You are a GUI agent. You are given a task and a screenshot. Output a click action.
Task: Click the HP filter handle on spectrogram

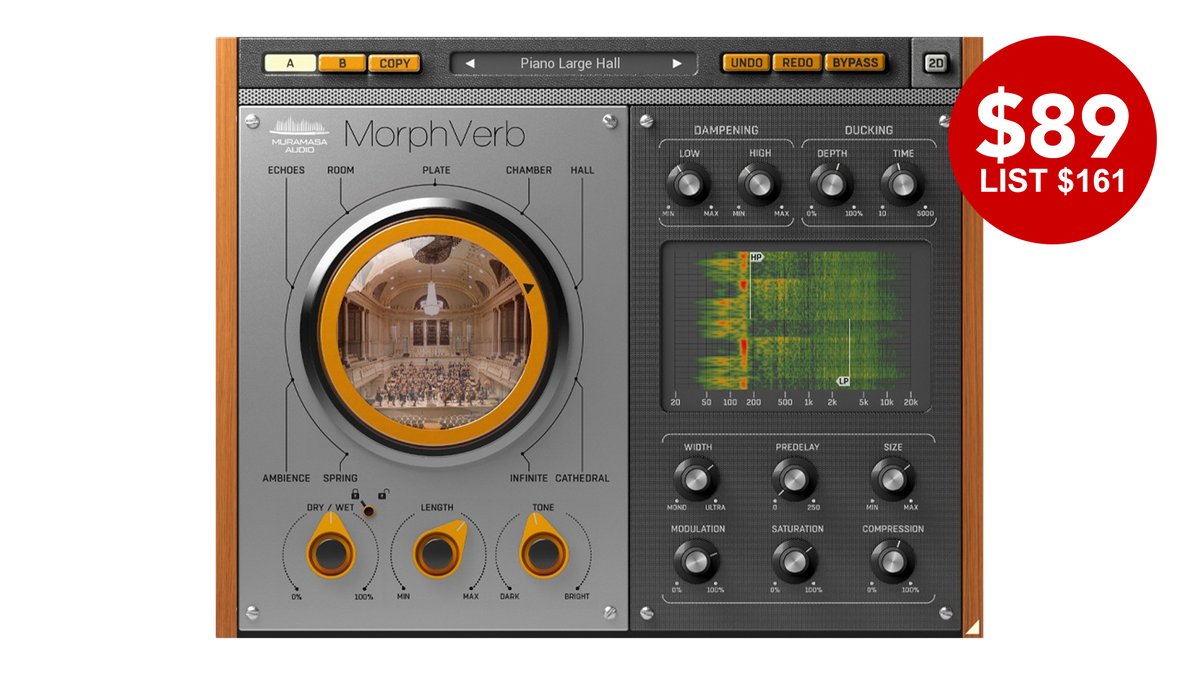pyautogui.click(x=756, y=257)
